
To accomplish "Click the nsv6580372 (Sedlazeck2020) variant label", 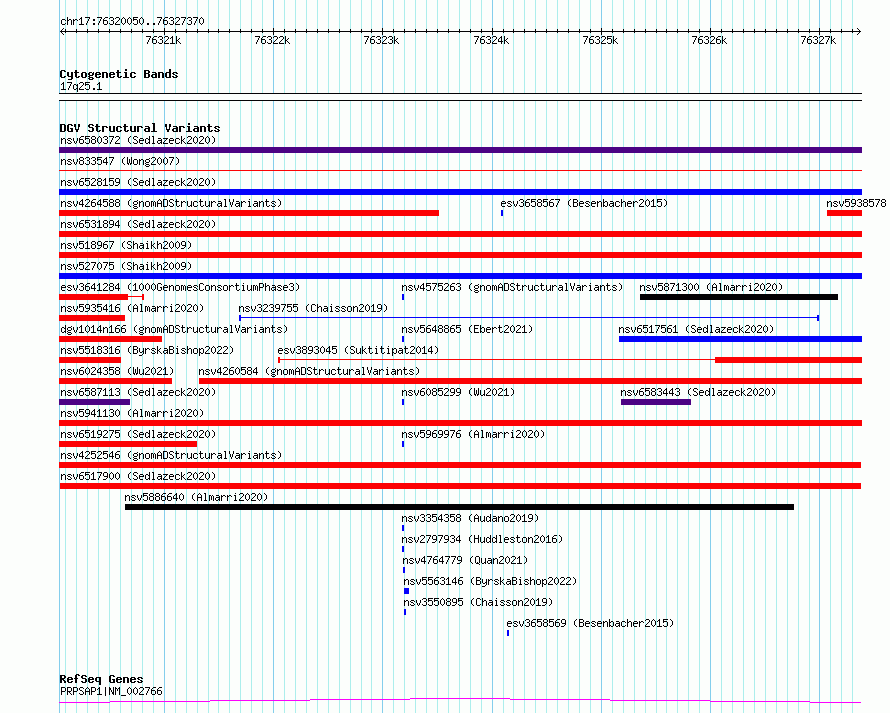I will pyautogui.click(x=138, y=140).
